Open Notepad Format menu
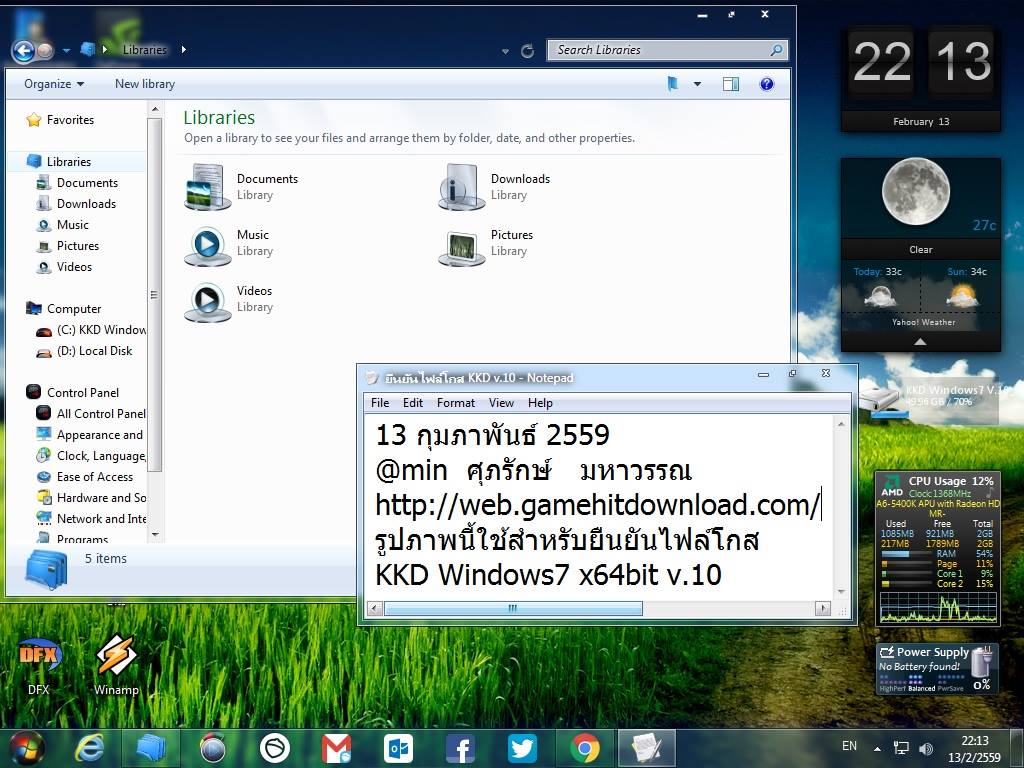Screen dimensions: 1024x768 click(455, 403)
